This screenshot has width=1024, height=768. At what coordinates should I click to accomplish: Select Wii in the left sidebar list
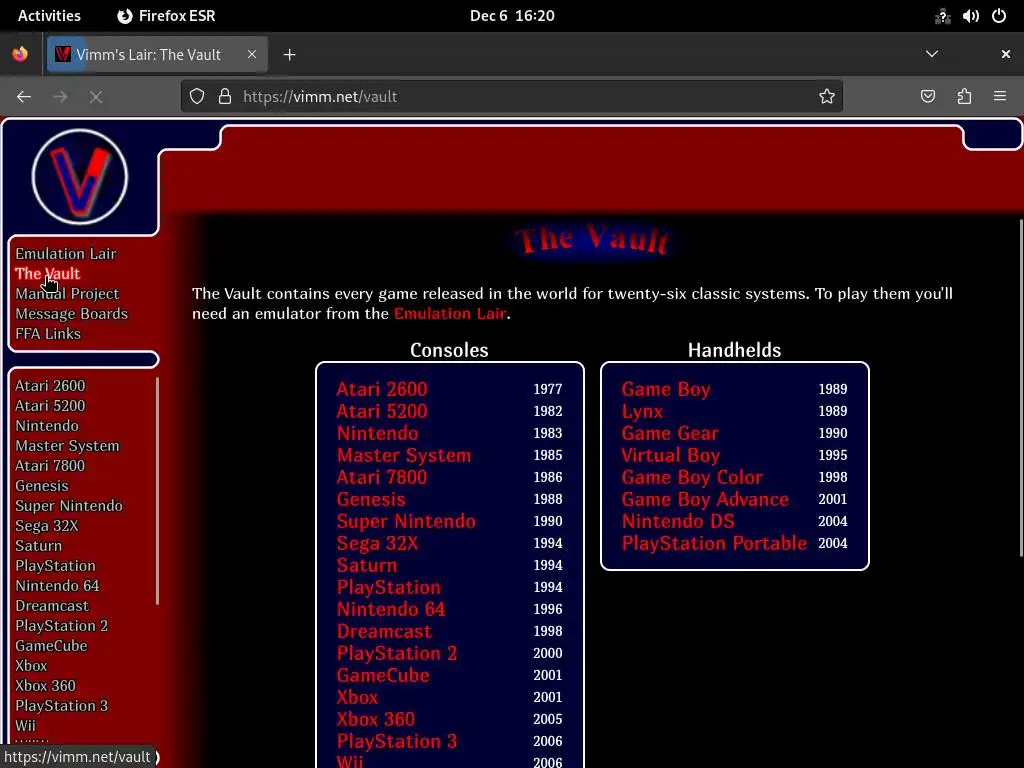(25, 726)
